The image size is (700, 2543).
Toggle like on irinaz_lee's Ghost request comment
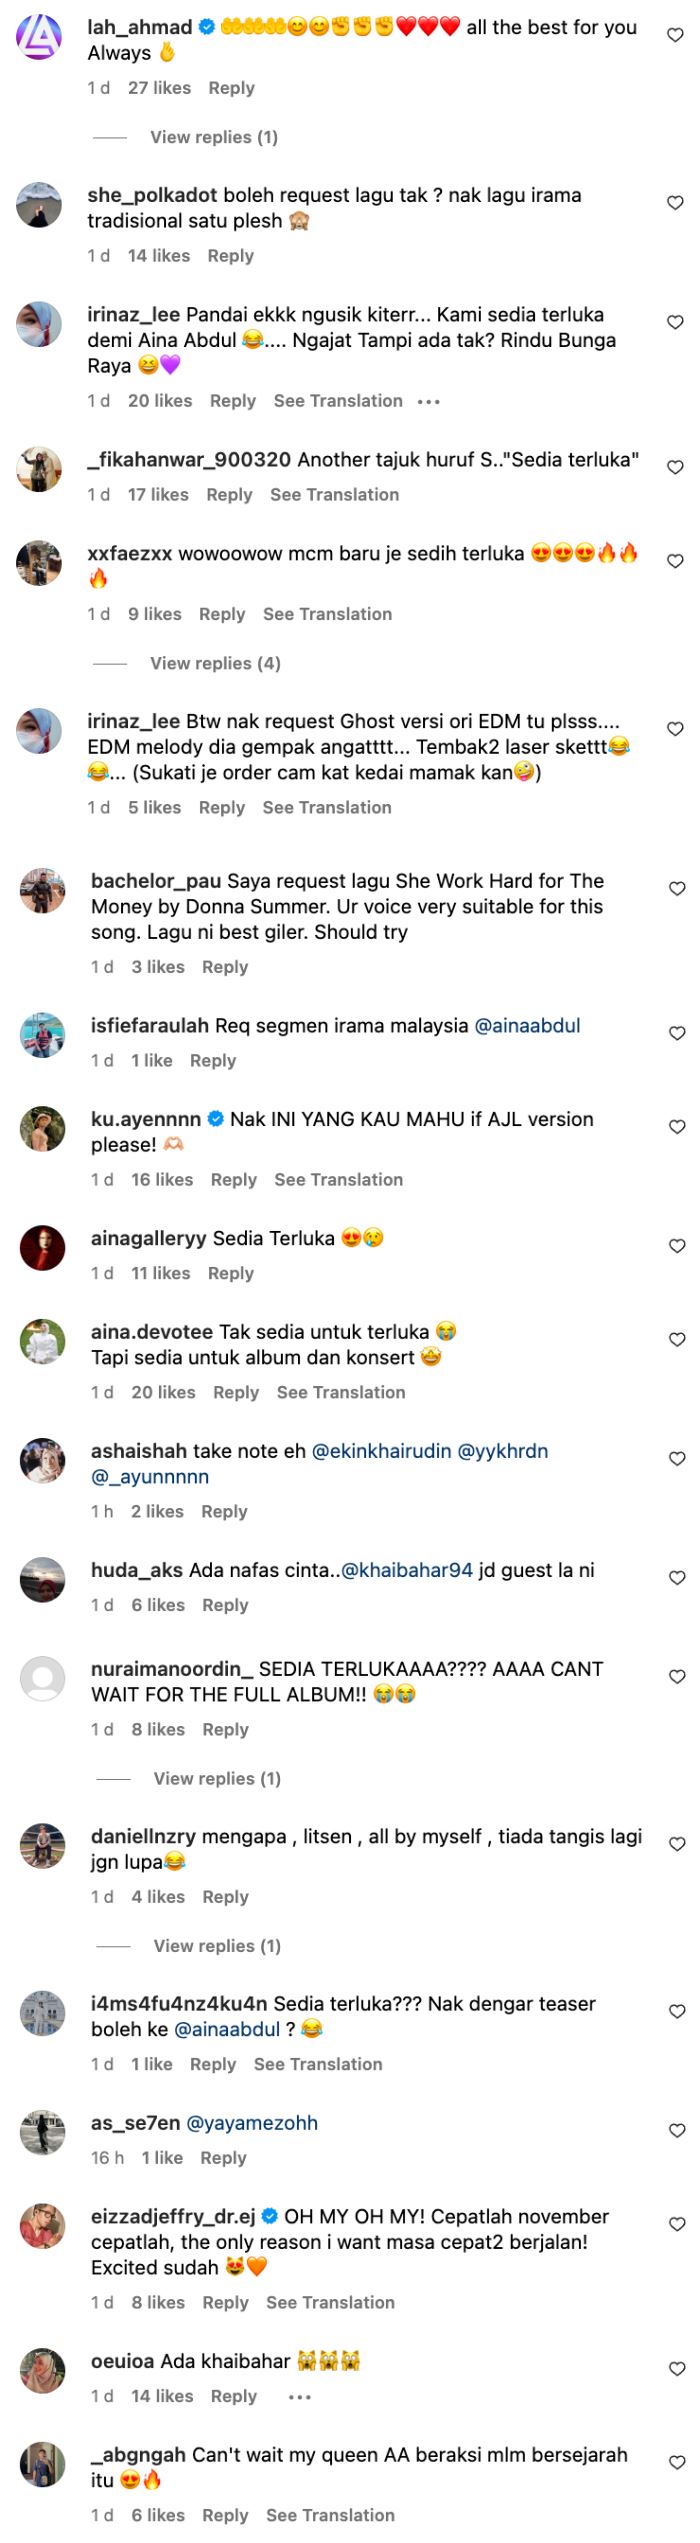point(676,727)
